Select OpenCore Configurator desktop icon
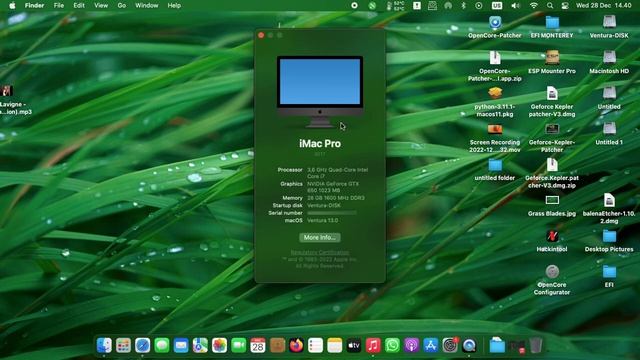Viewport: 640px width, 360px height. 552,271
